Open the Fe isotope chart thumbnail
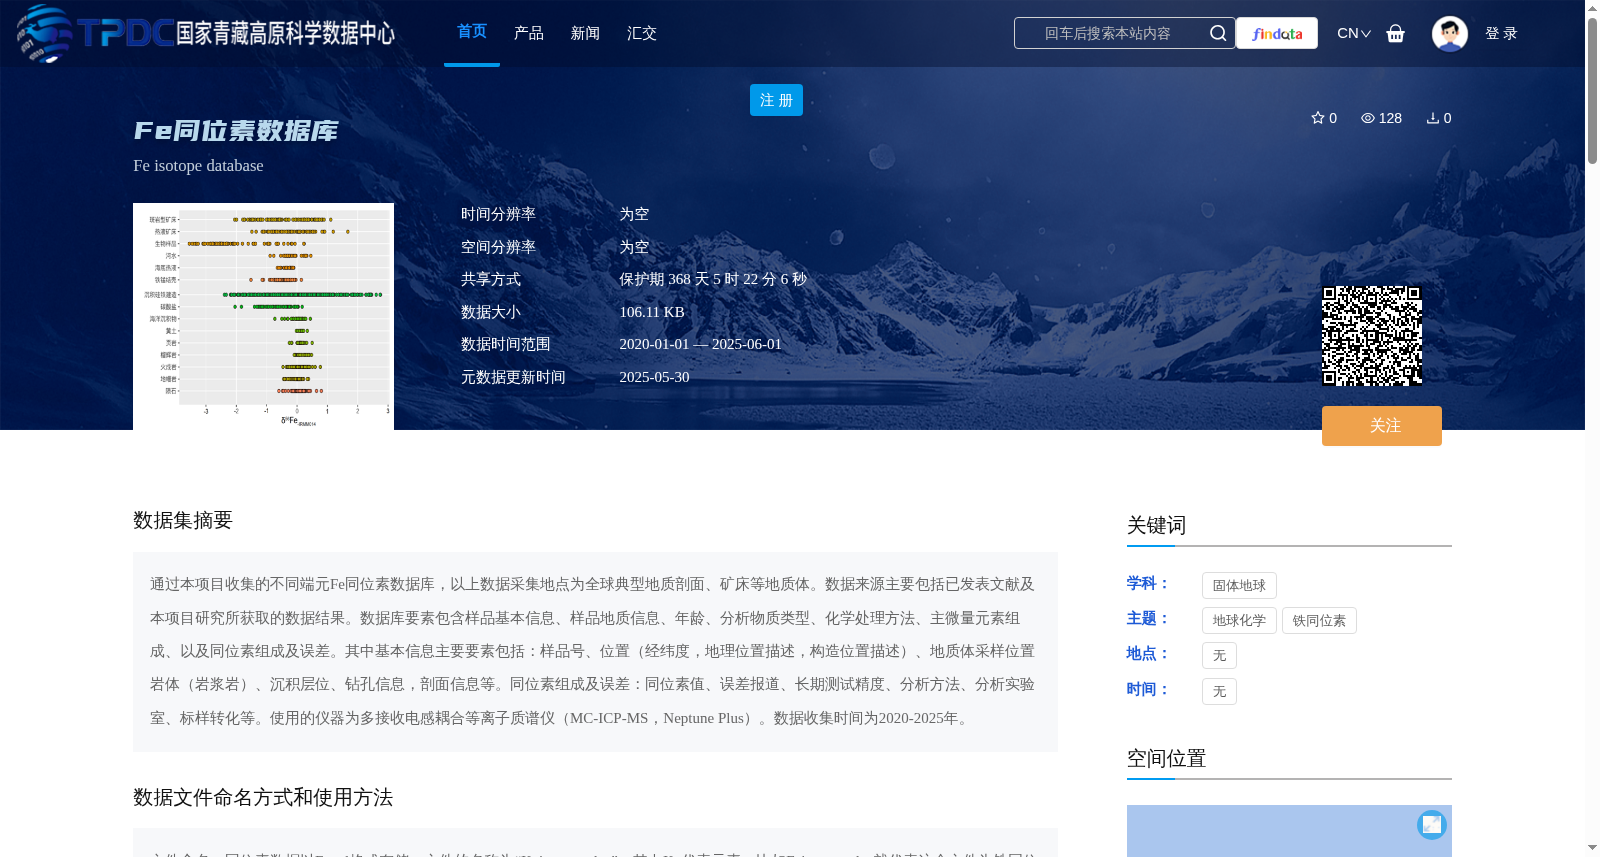1600x857 pixels. point(263,316)
